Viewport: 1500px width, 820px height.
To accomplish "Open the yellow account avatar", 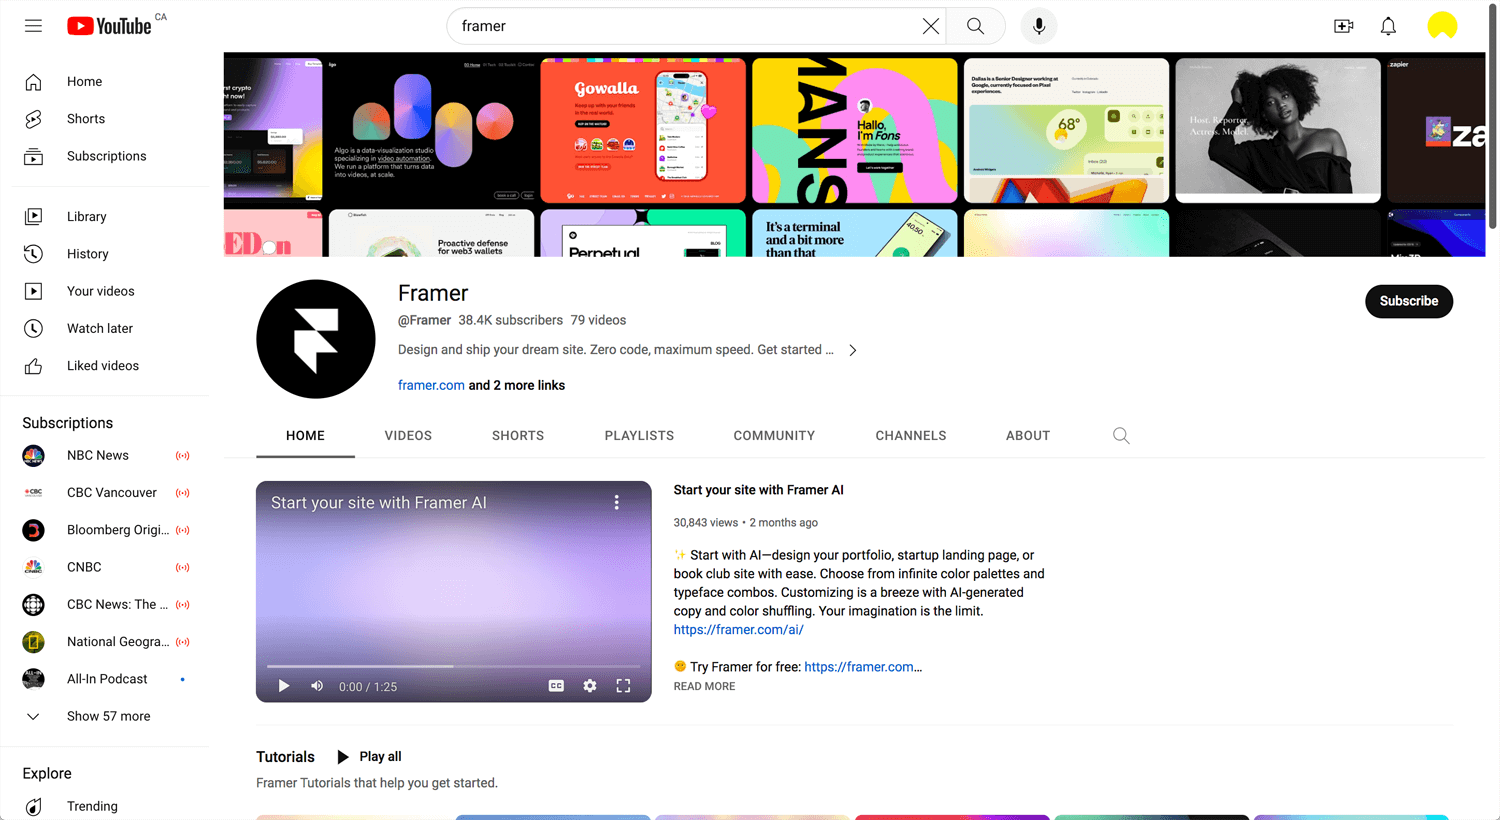I will click(1442, 26).
